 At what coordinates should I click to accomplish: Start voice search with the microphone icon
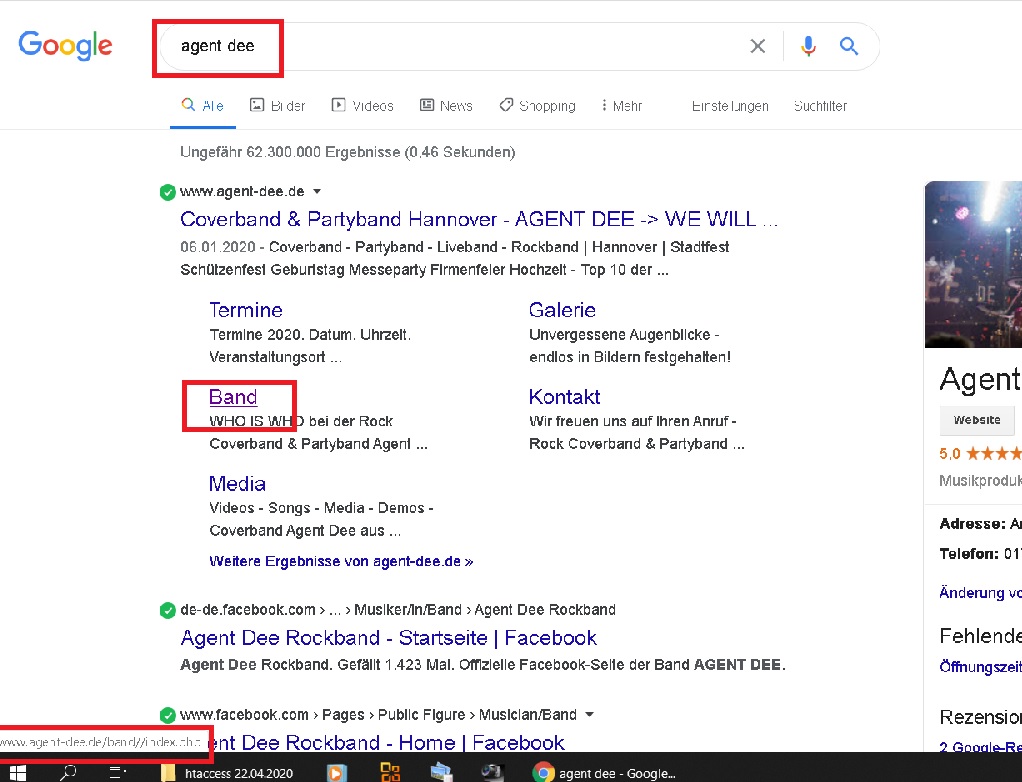808,46
